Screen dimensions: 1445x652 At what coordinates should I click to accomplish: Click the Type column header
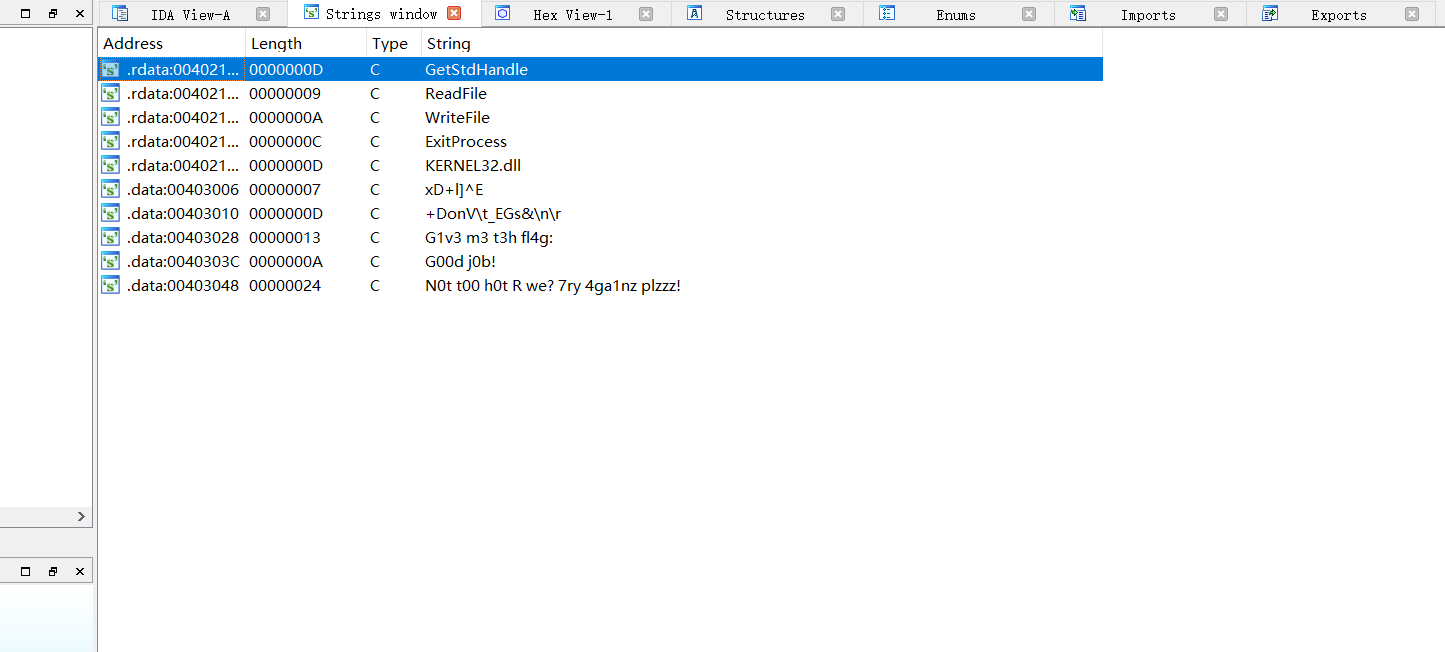(389, 44)
